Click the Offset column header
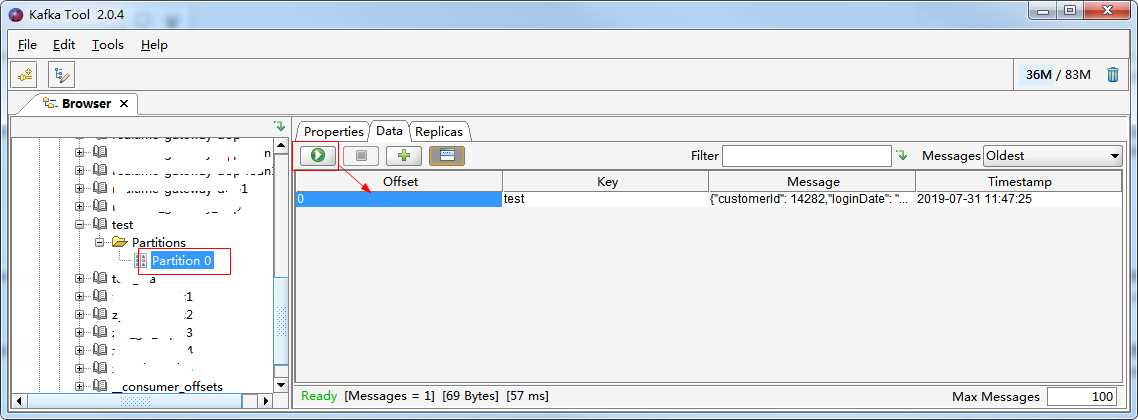The image size is (1138, 420). click(400, 181)
